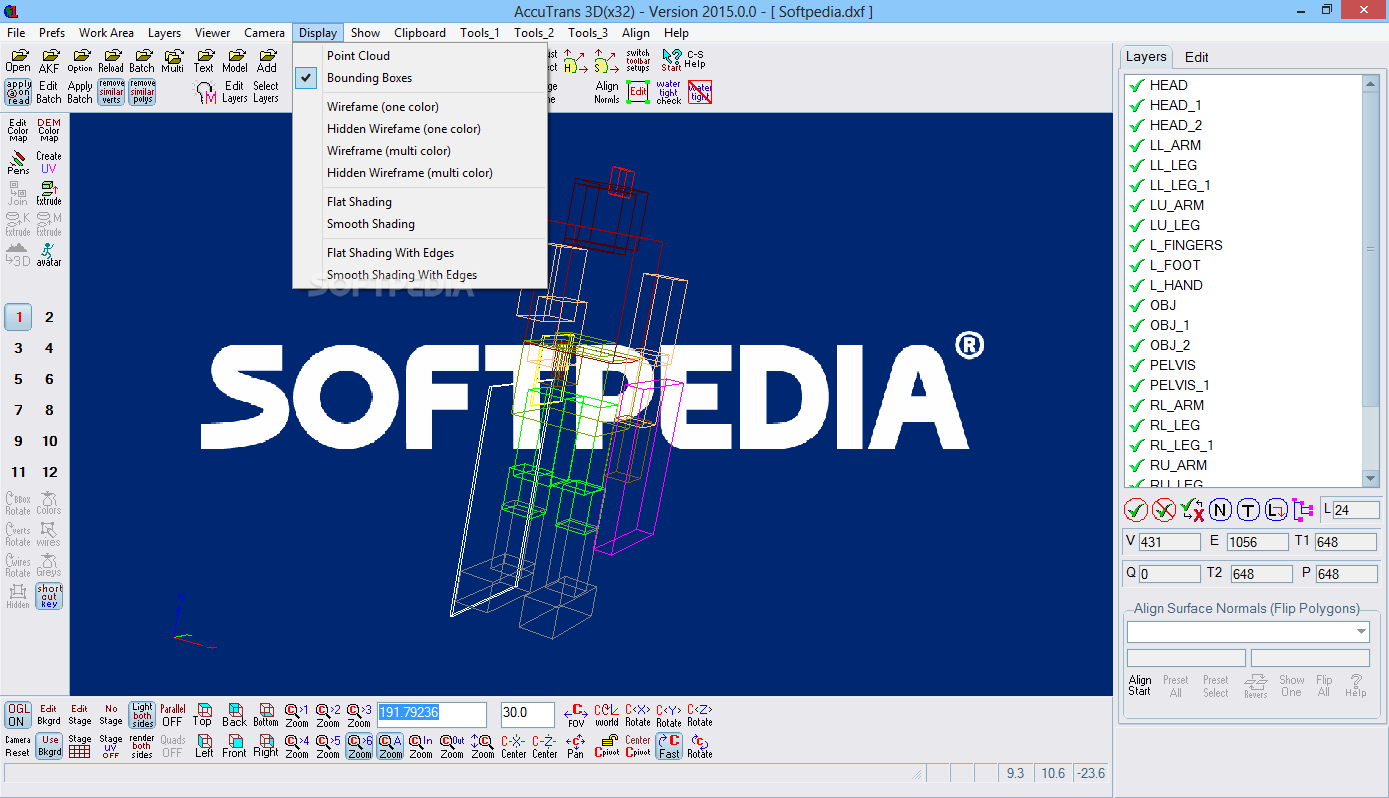Click the Multi files icon
Viewport: 1389px width, 798px height.
tap(173, 61)
